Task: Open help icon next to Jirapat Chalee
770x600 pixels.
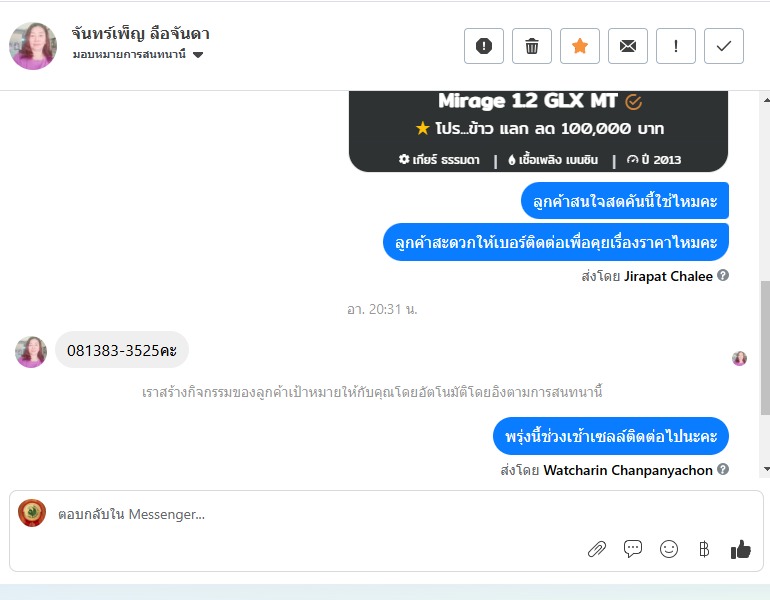Action: tap(723, 275)
